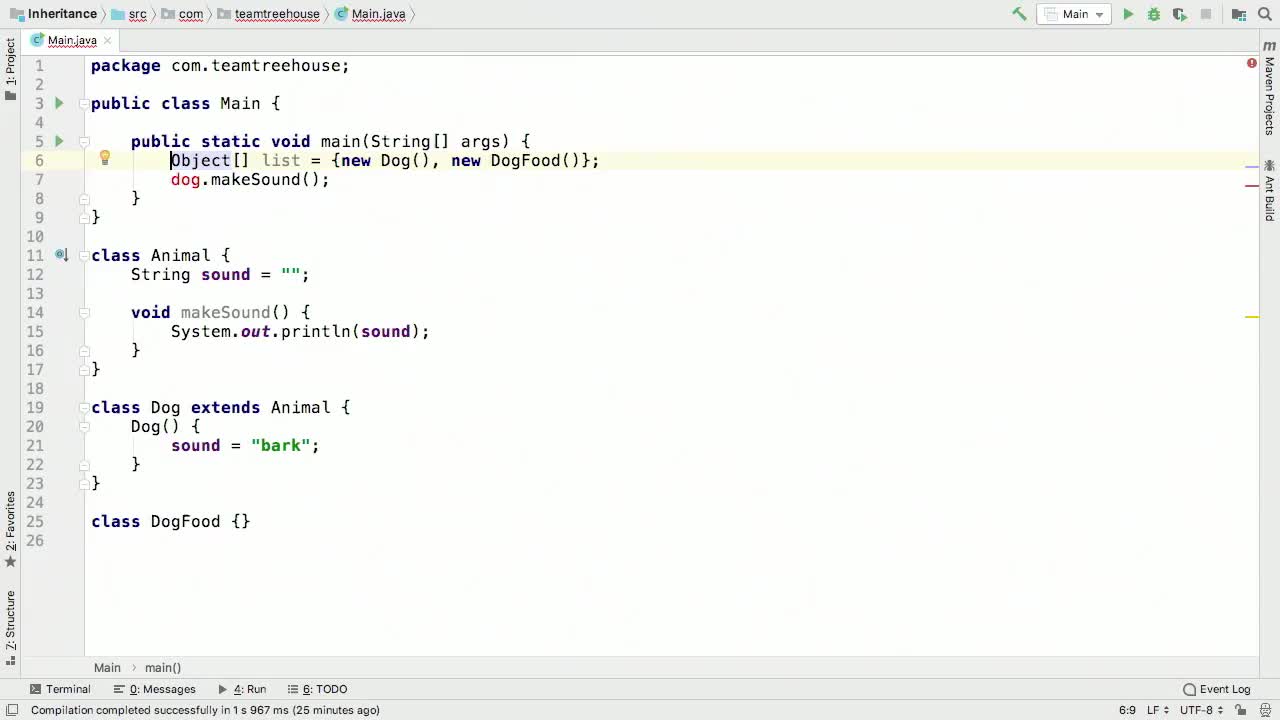
Task: Click the inspection error indicator above the scrollbar
Action: [x=1251, y=63]
